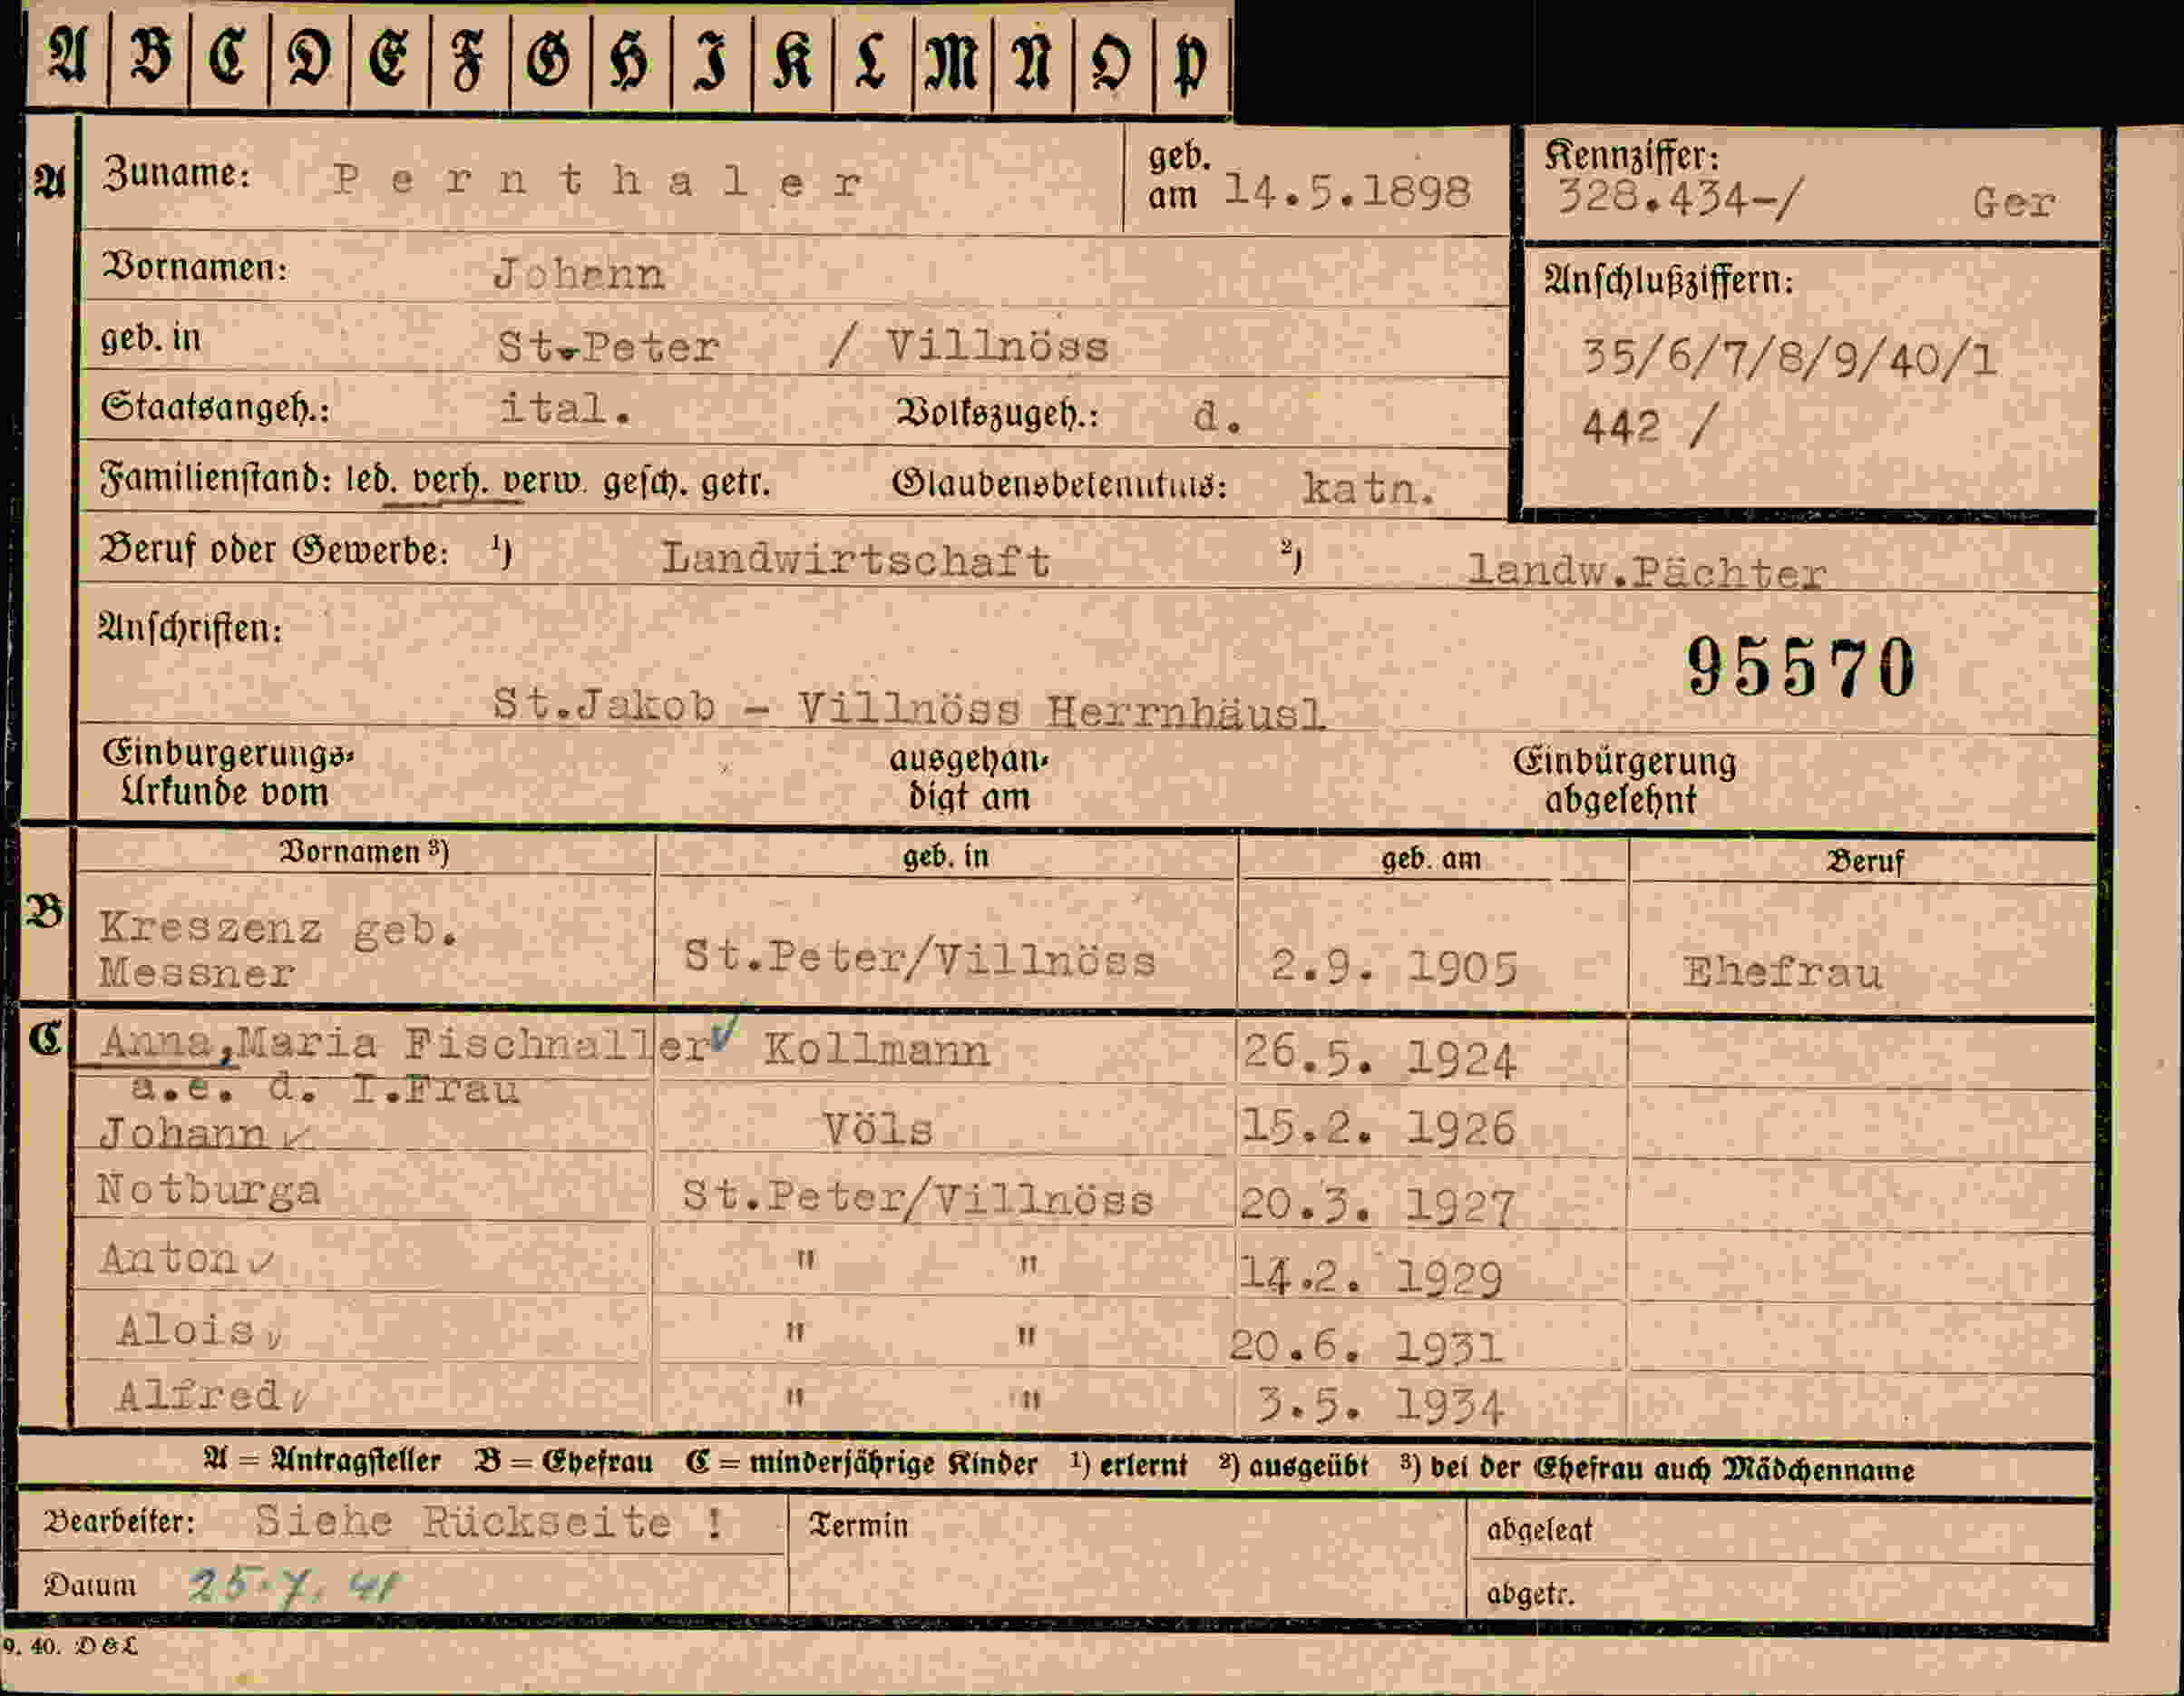Click the annotation 'a.e. d. I.Frau'
The height and width of the screenshot is (1696, 2184).
click(x=326, y=1087)
